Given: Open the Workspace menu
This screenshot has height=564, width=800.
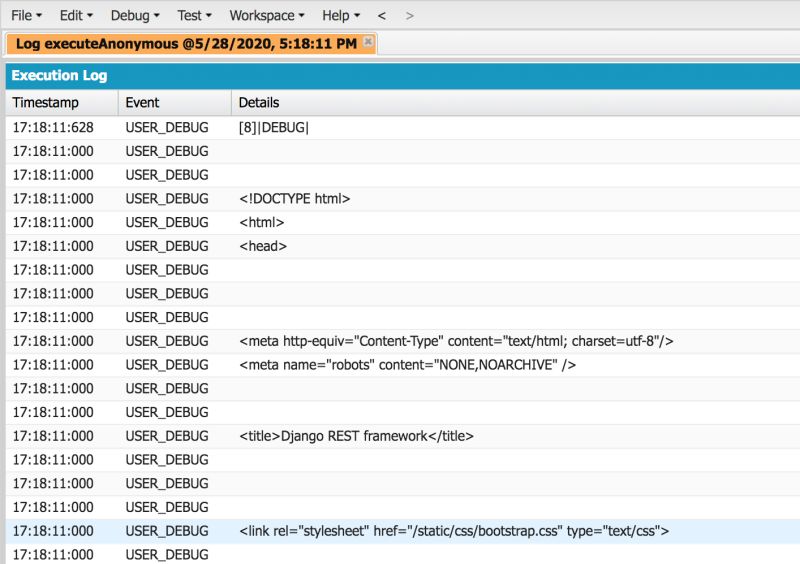Looking at the screenshot, I should click(x=267, y=15).
